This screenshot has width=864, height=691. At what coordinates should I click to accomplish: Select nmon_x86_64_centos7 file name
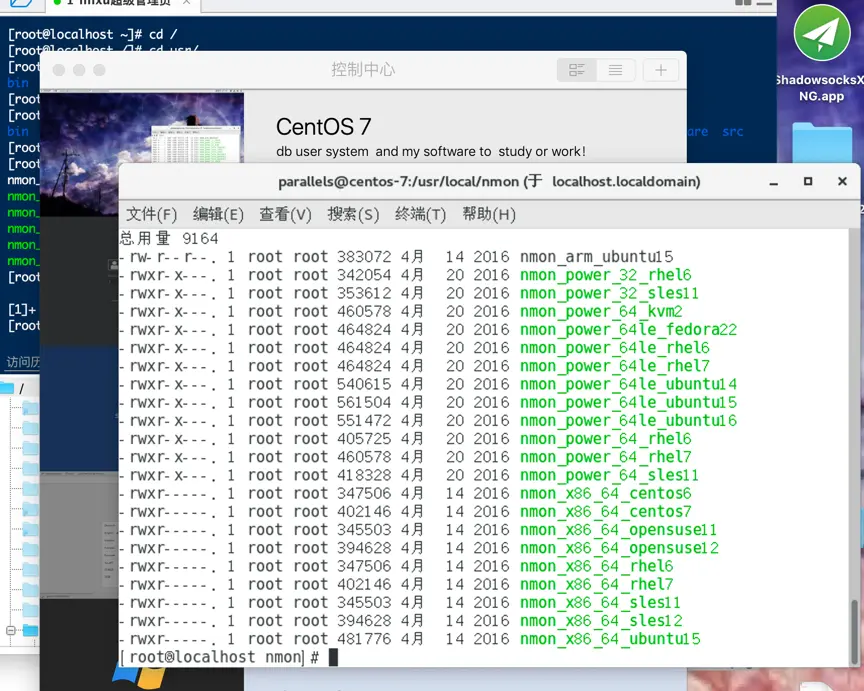(x=605, y=511)
